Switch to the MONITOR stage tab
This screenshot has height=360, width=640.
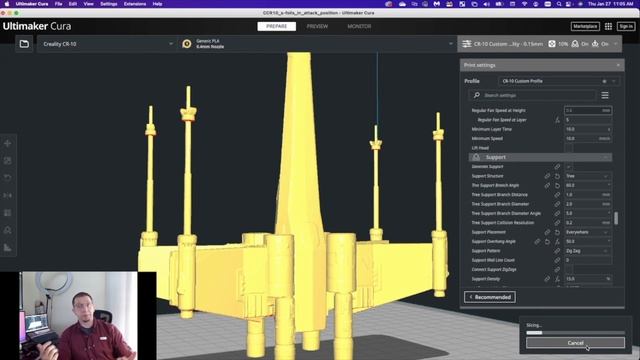coord(359,26)
